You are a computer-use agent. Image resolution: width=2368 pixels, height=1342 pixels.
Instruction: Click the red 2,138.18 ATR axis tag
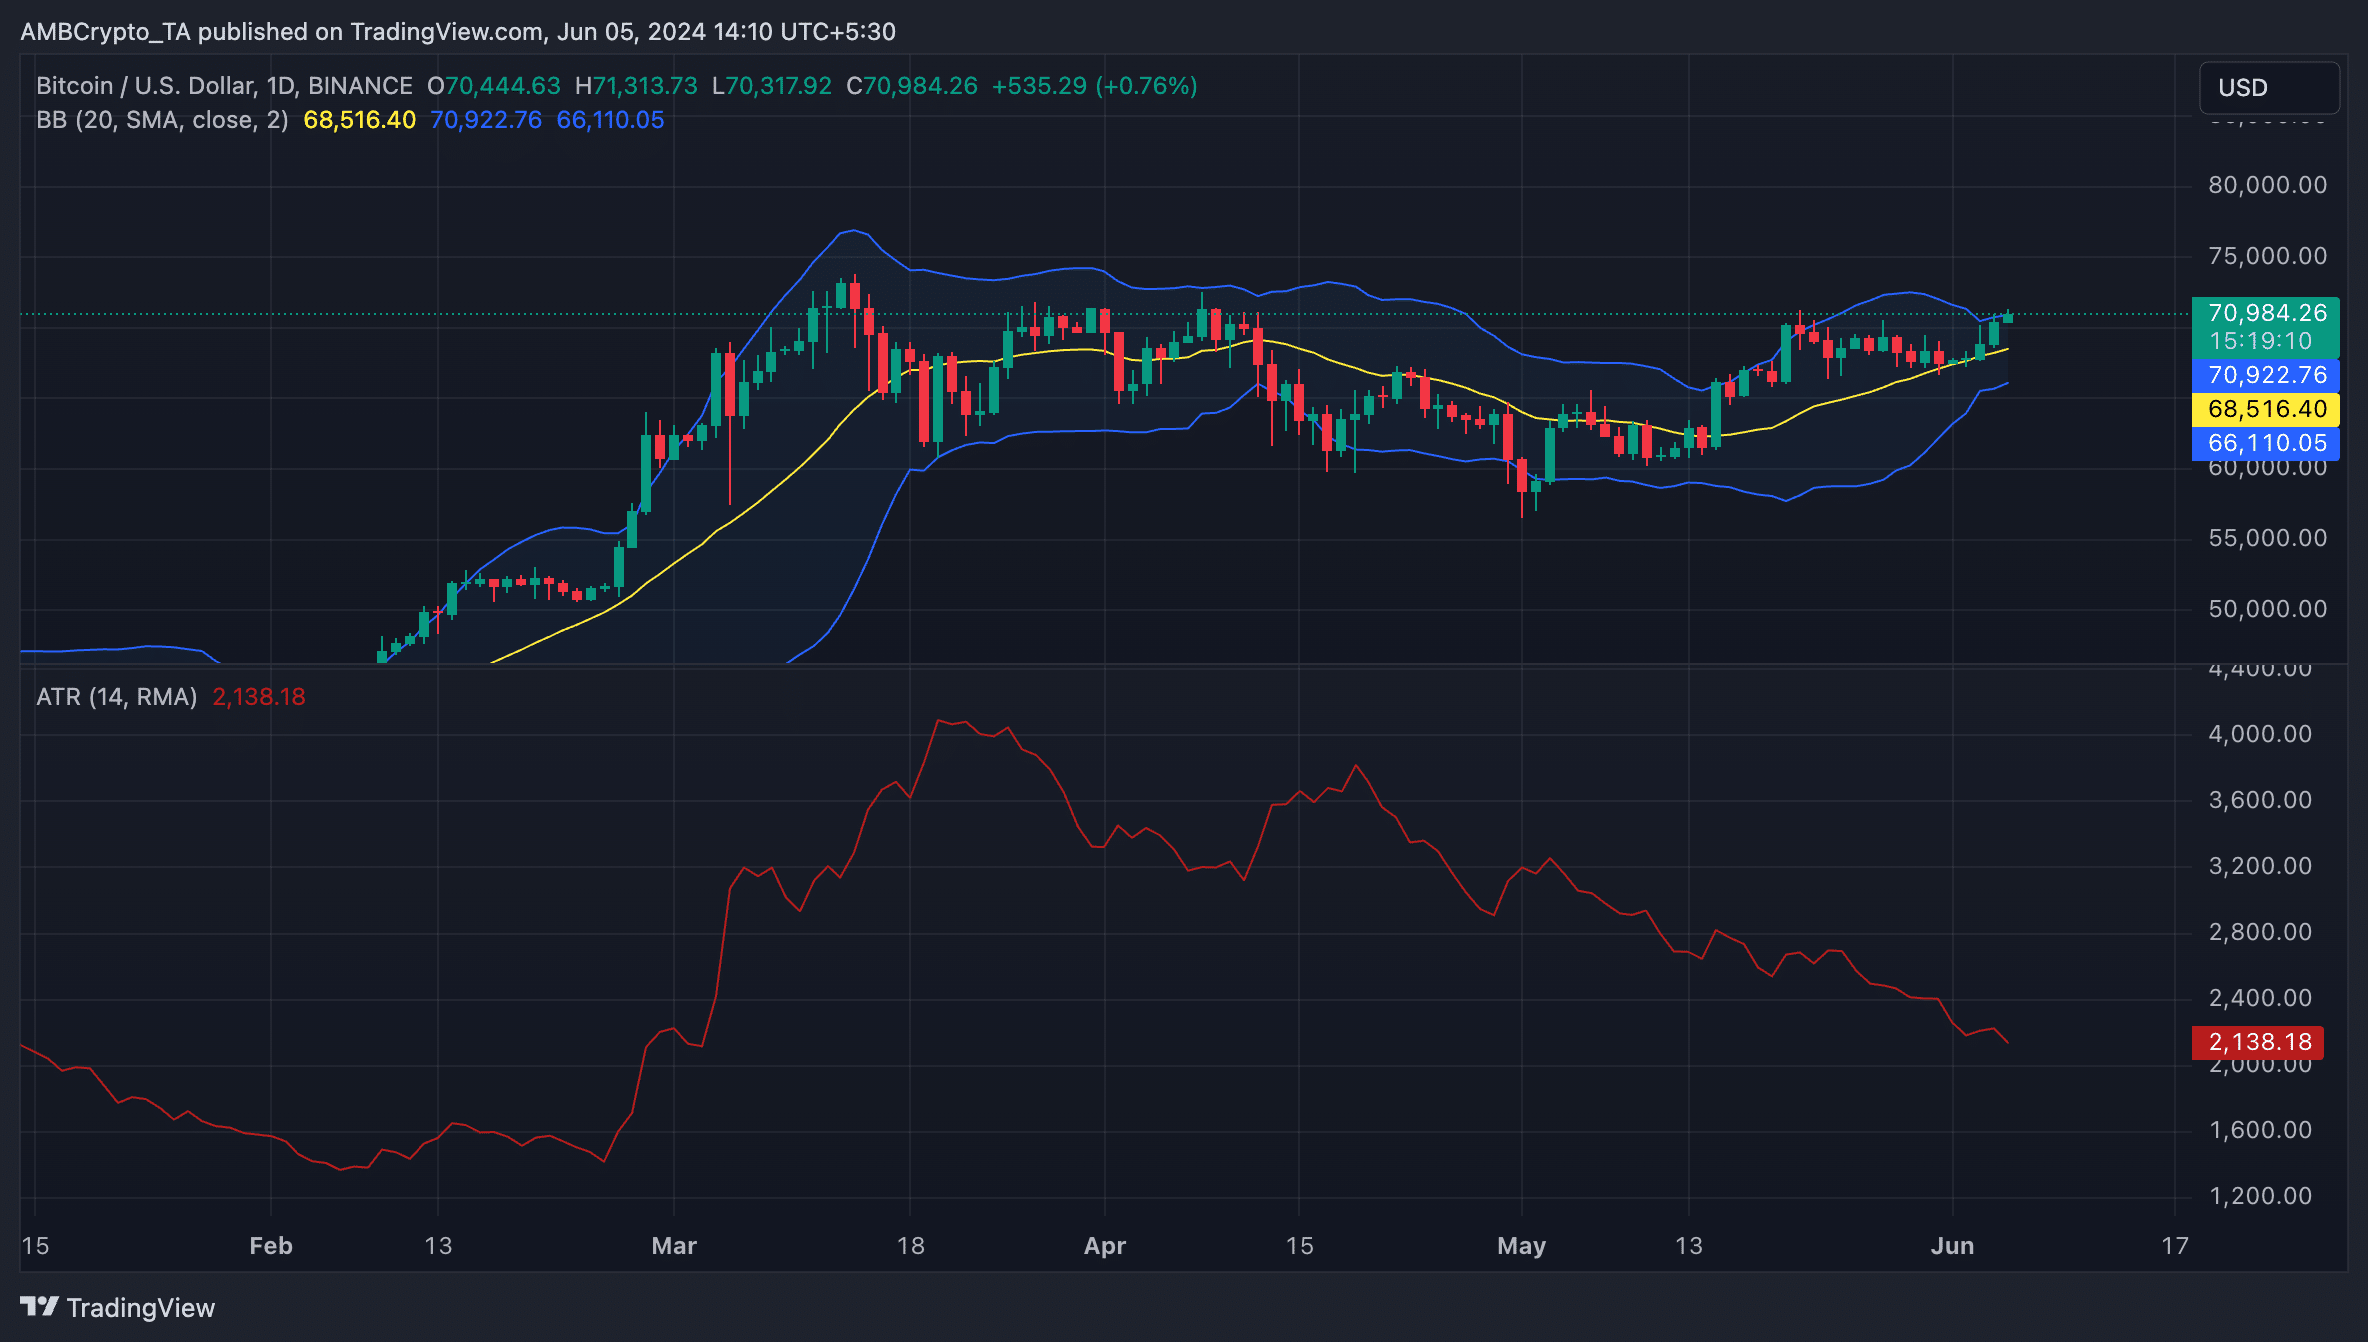2258,1042
